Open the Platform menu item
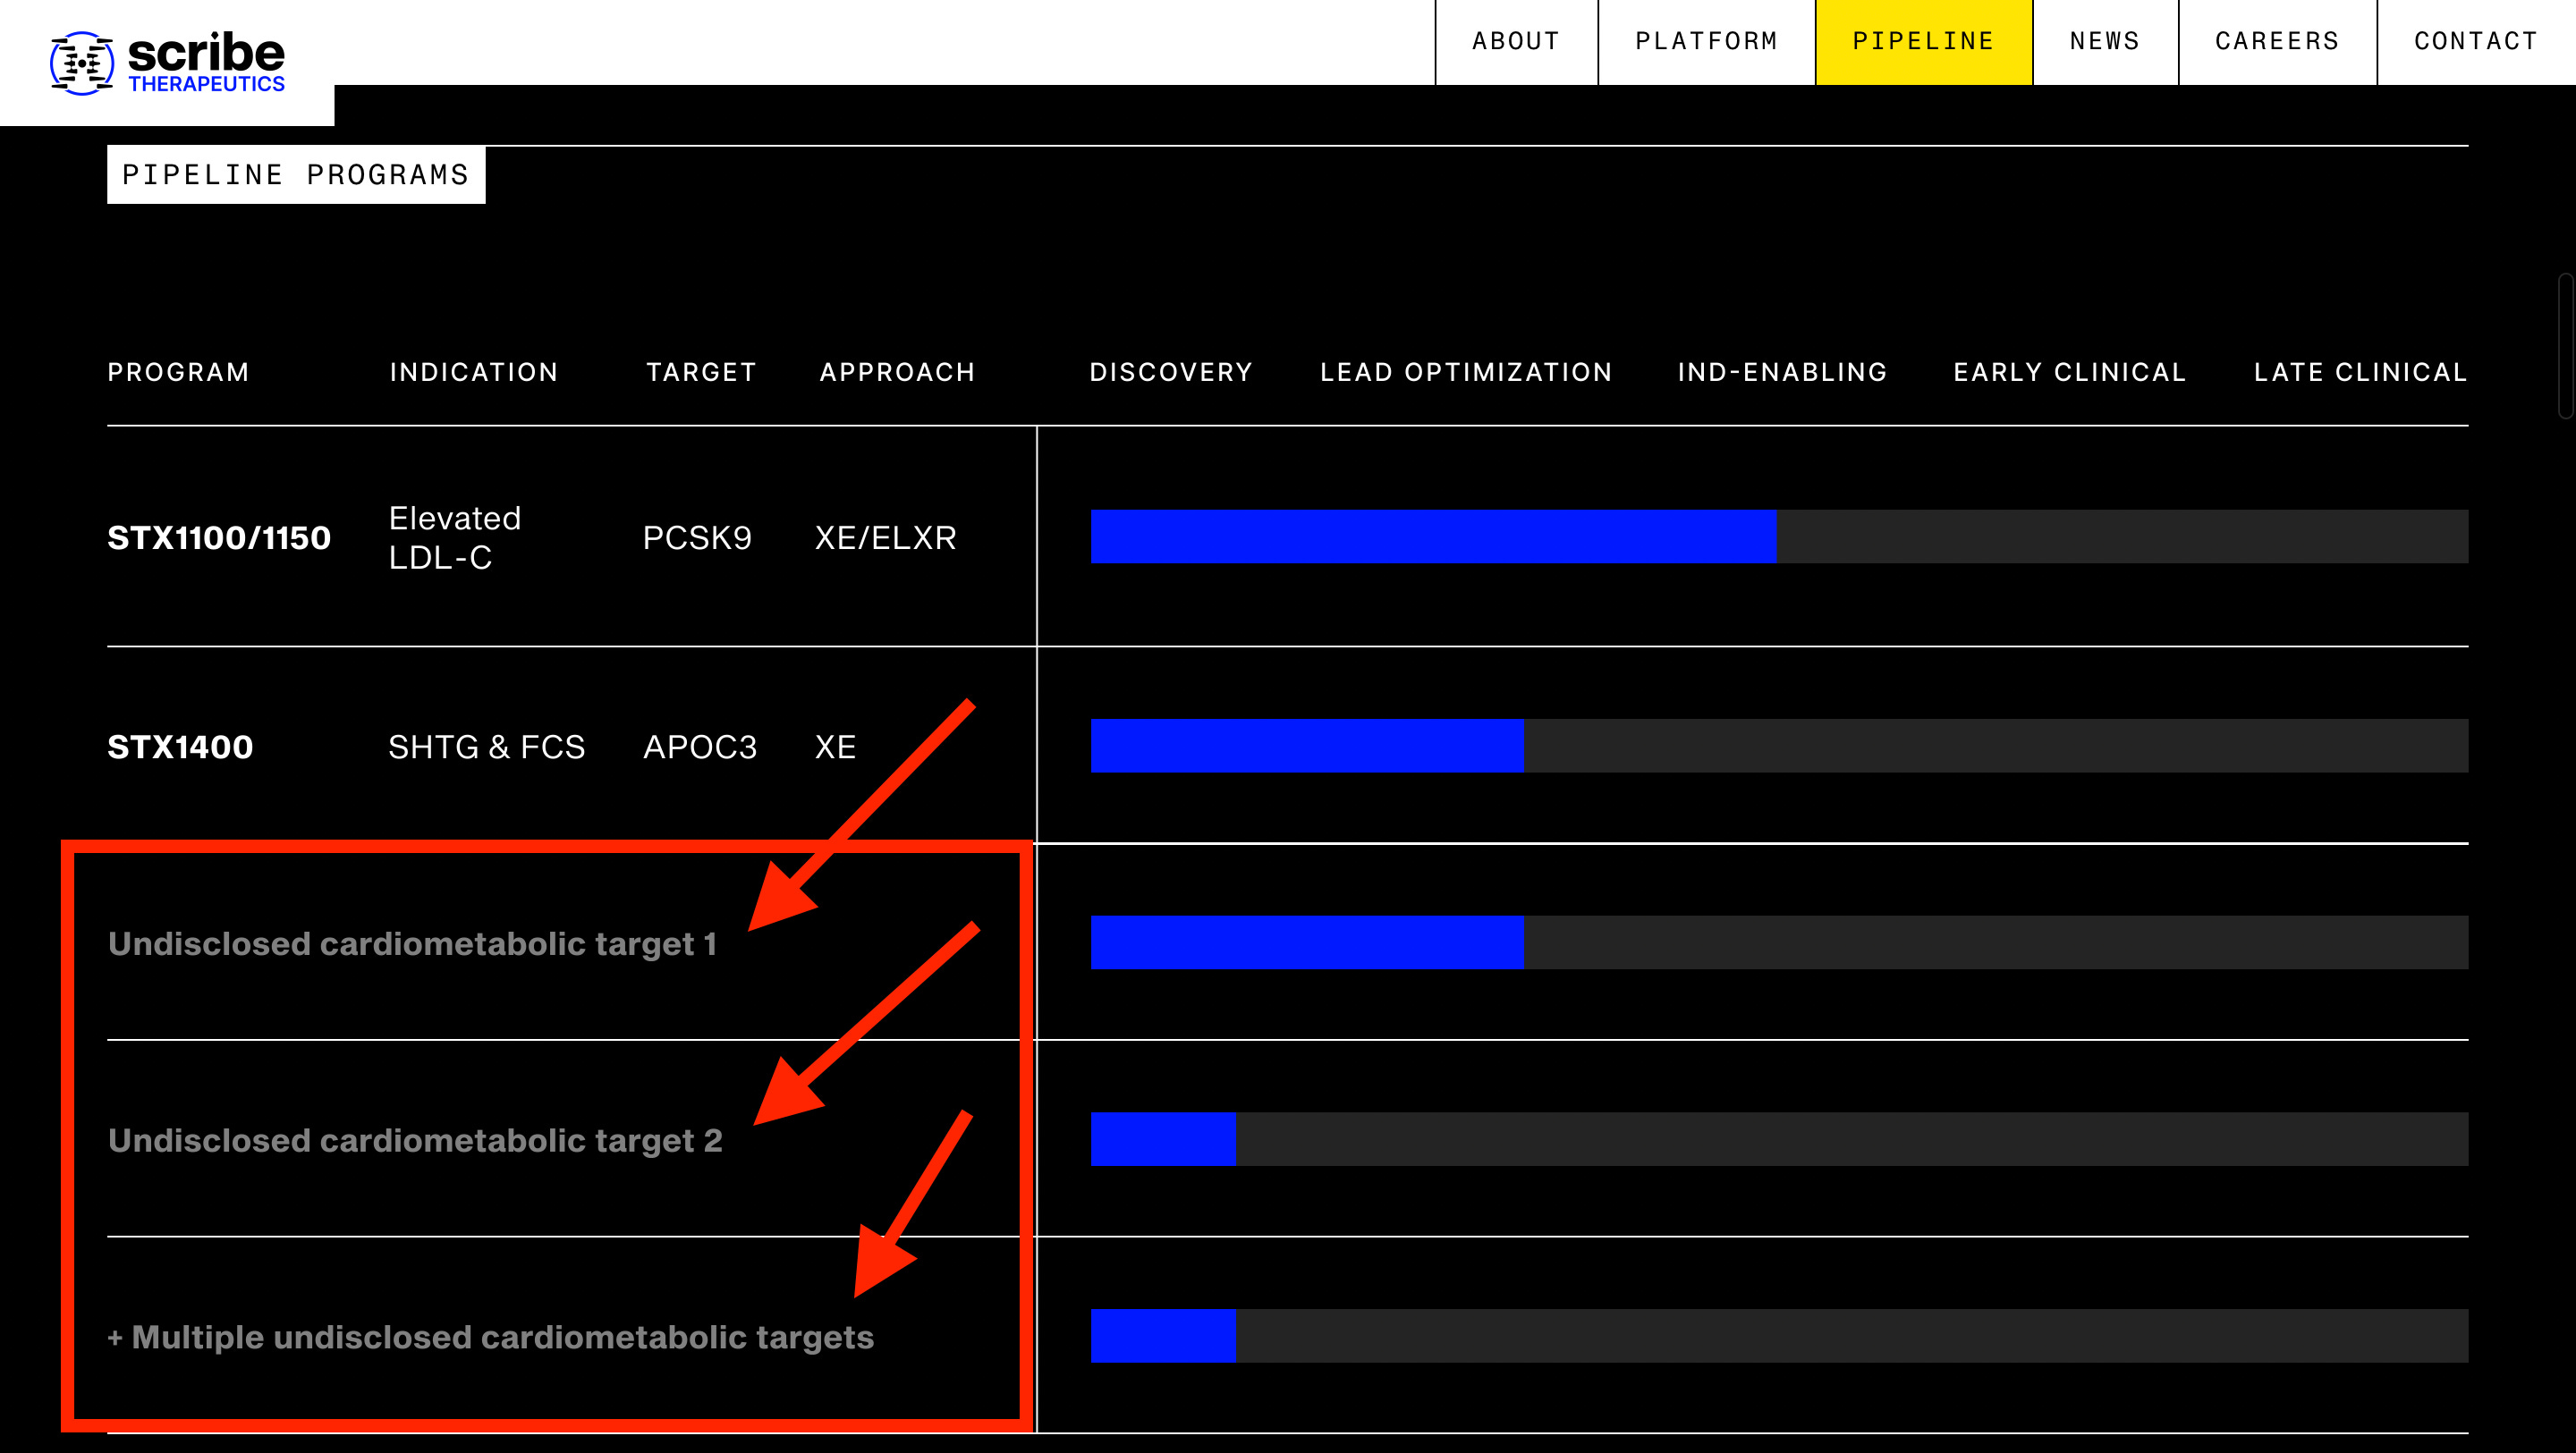 pos(1706,41)
